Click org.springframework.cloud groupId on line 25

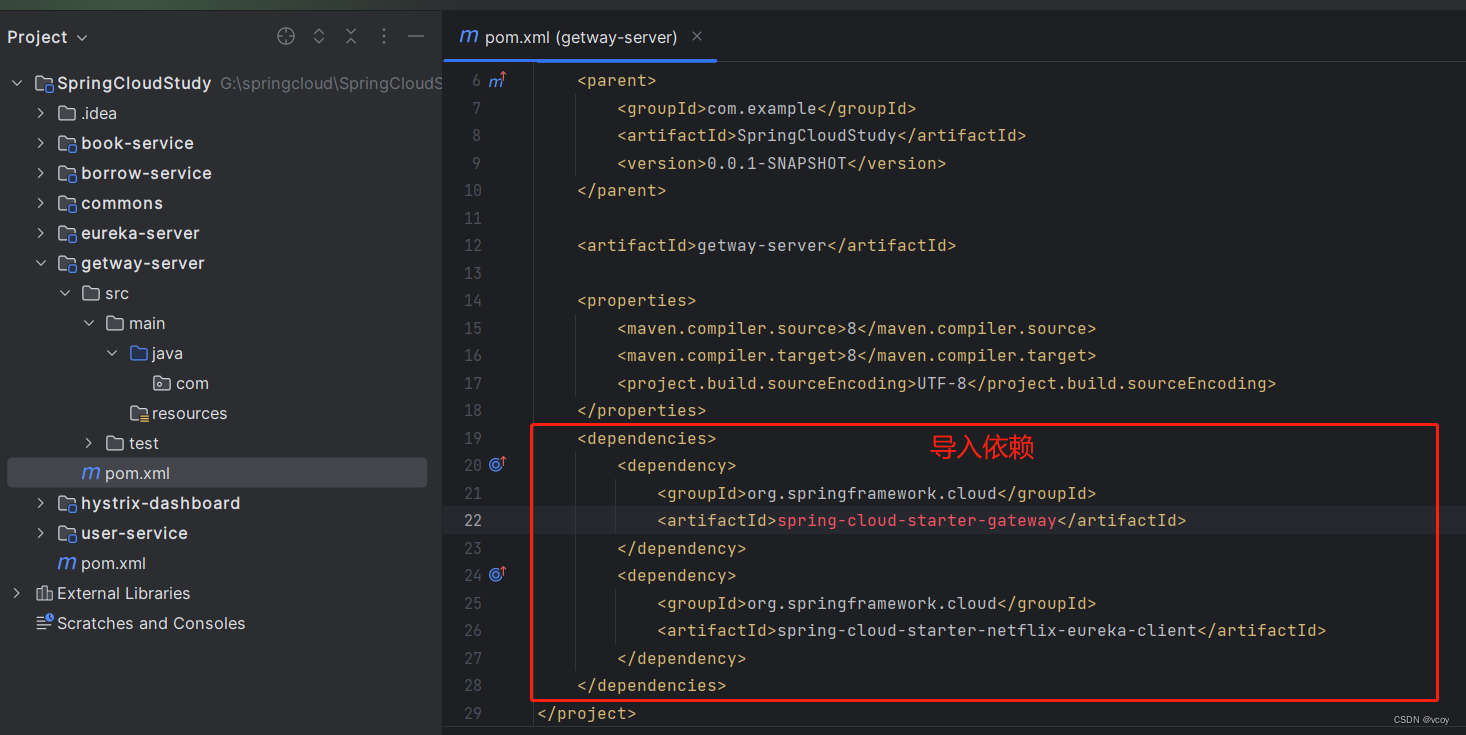pos(872,603)
